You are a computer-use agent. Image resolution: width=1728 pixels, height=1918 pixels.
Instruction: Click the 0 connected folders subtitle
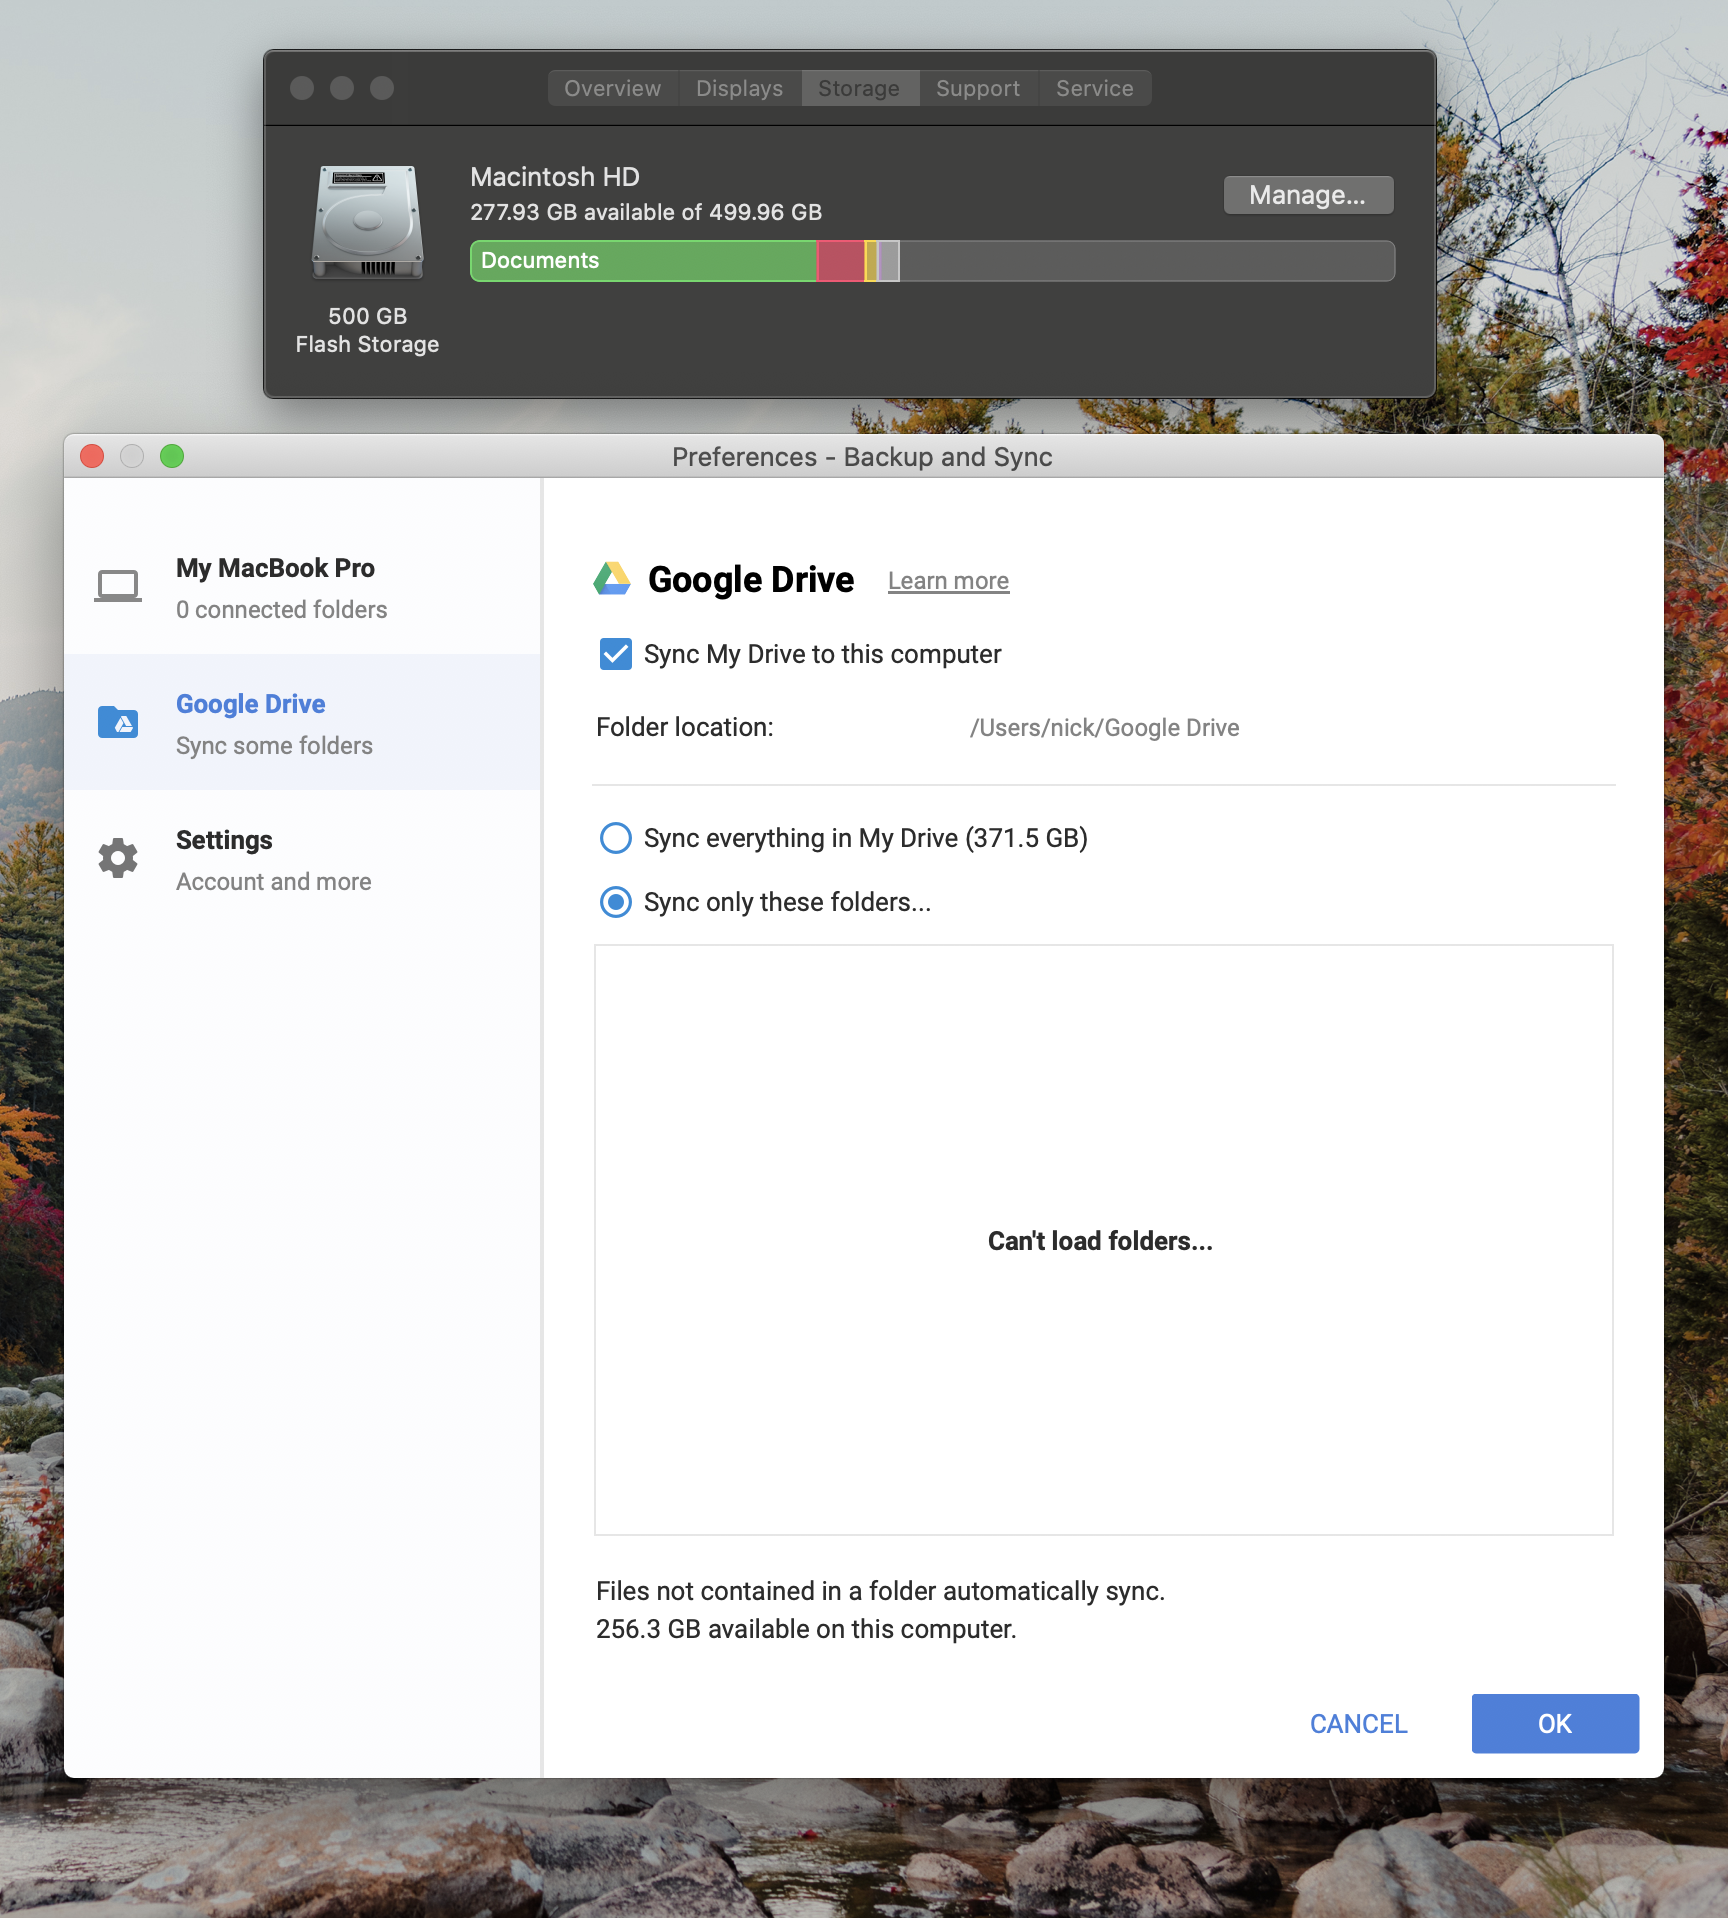click(x=282, y=610)
